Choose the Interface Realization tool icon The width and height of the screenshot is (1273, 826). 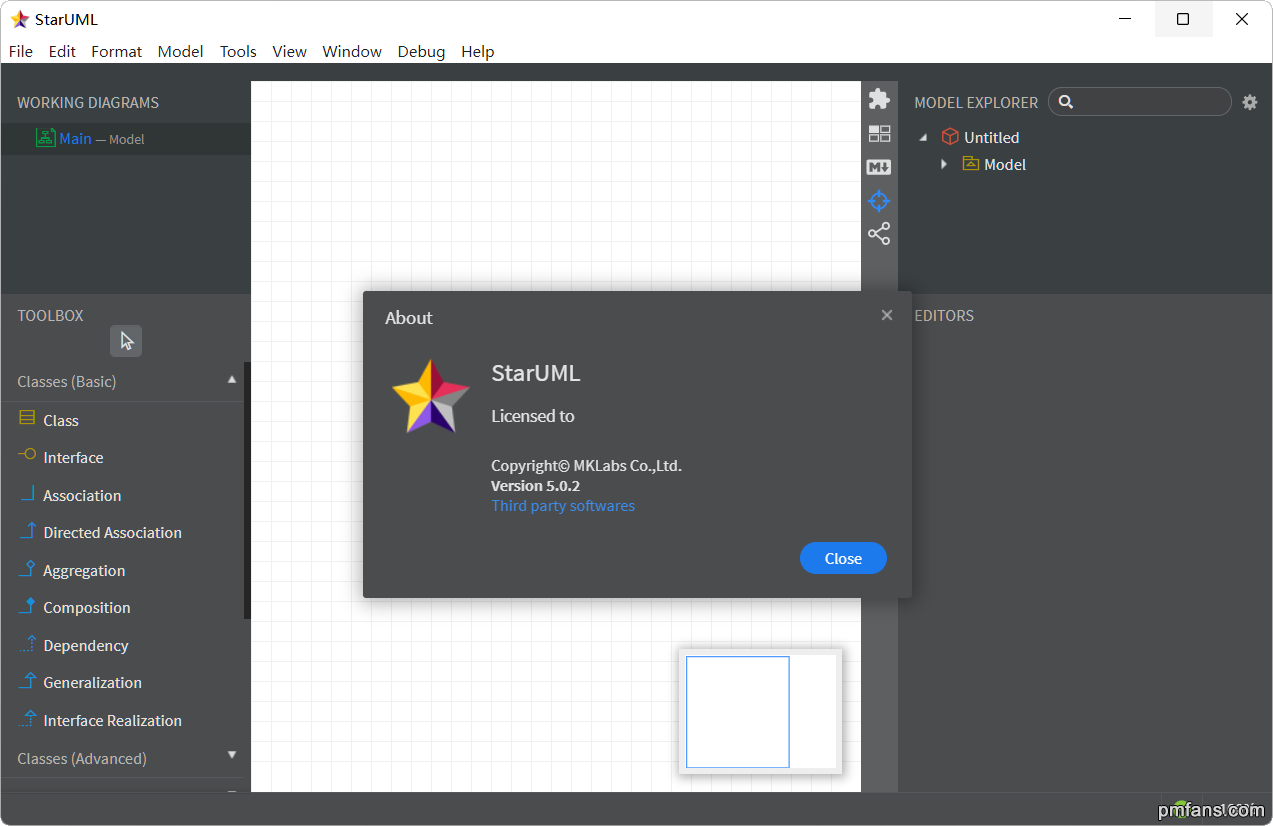tap(27, 719)
